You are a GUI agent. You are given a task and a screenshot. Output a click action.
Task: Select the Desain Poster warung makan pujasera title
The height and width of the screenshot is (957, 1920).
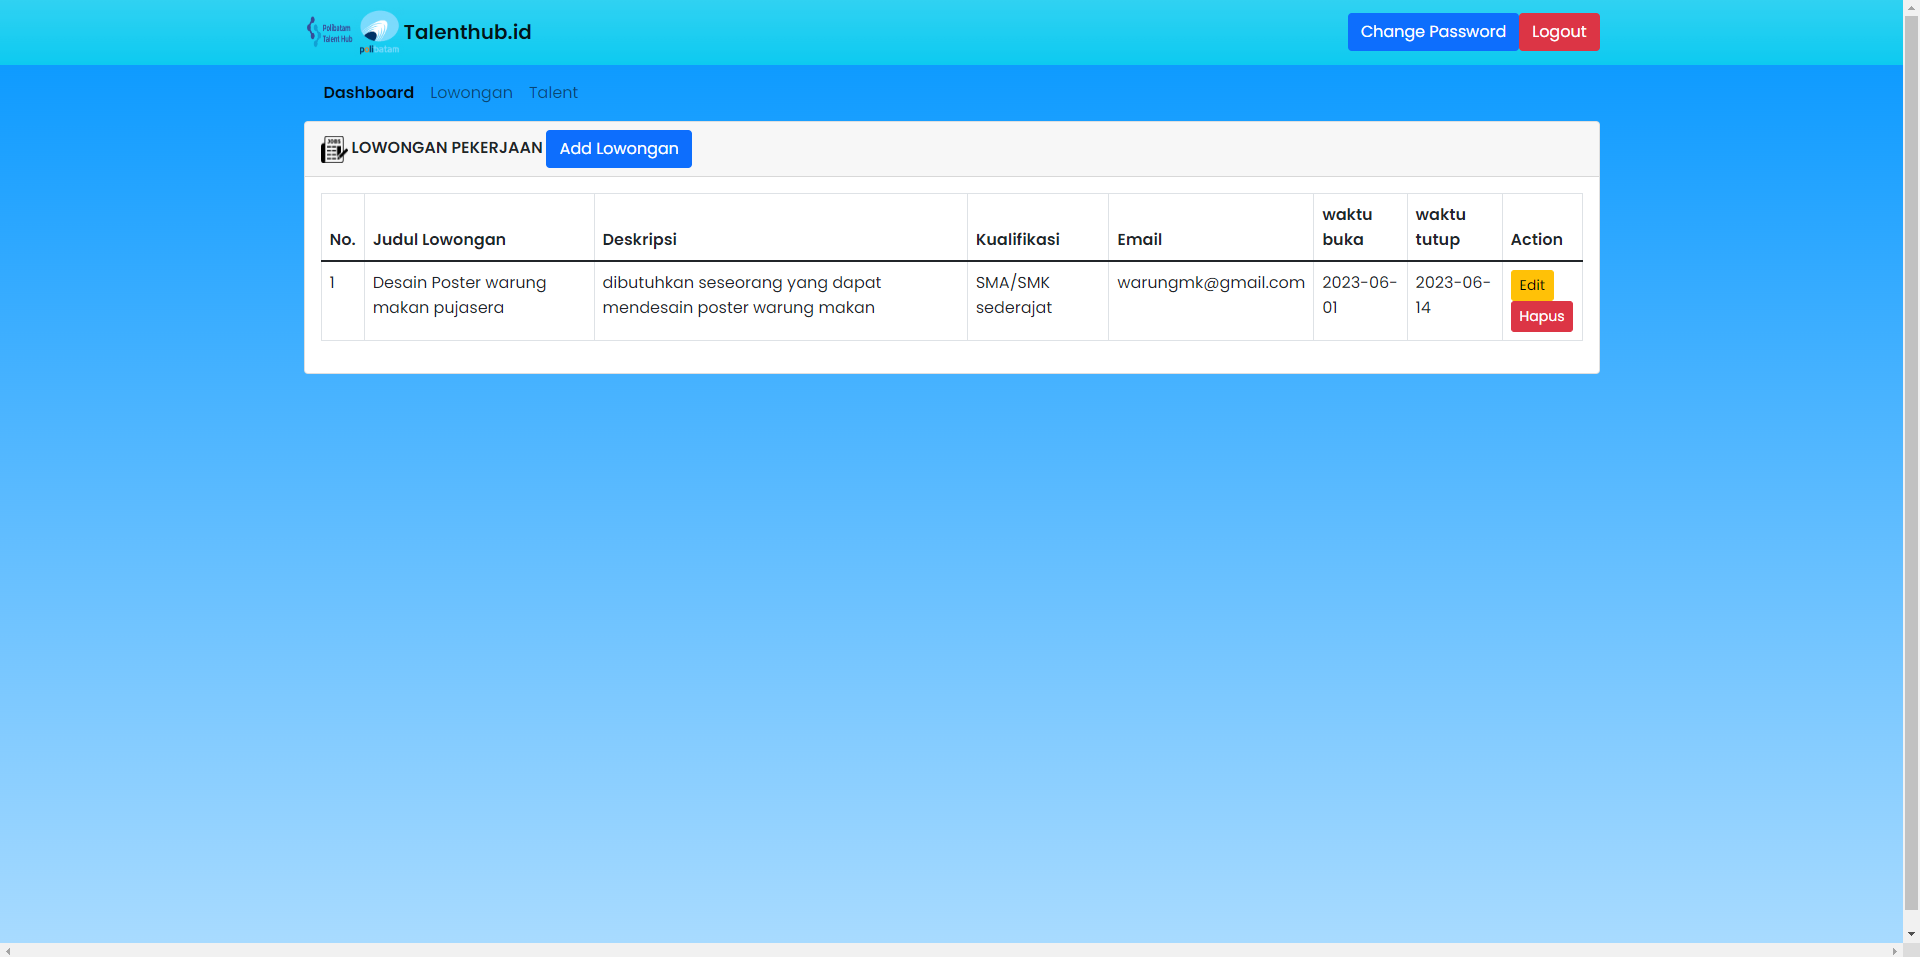(460, 295)
